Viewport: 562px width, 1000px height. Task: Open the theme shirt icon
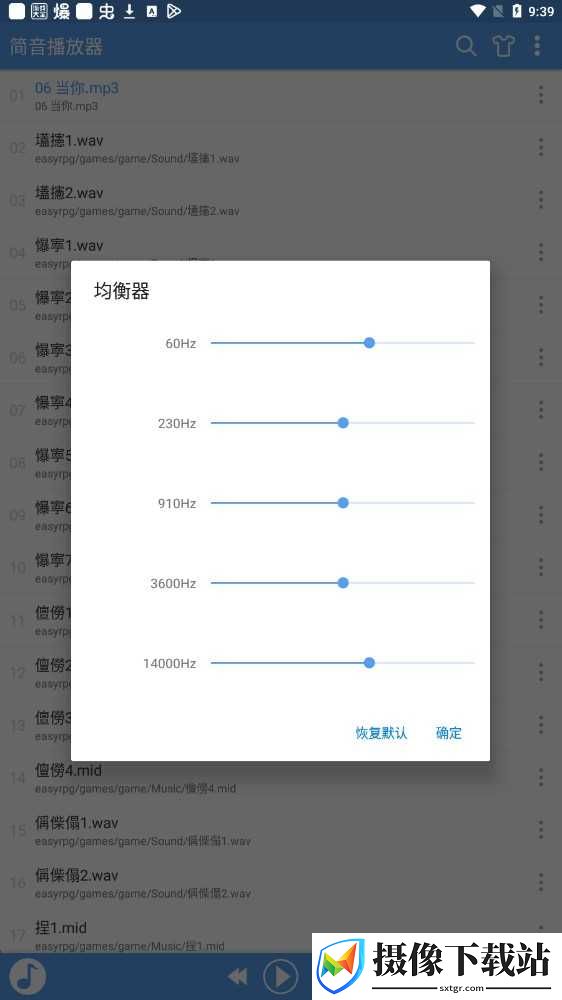(503, 46)
